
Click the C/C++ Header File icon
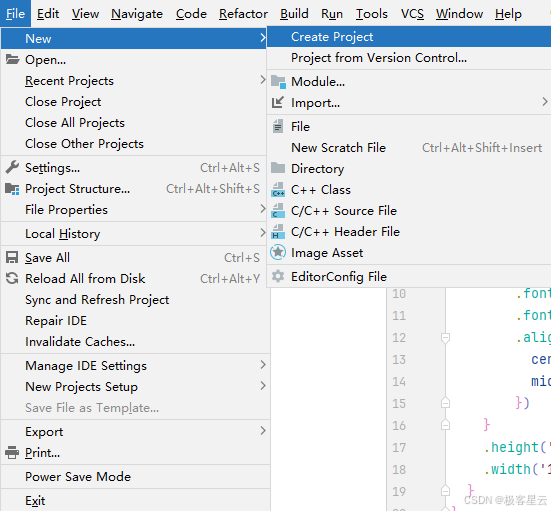point(278,232)
